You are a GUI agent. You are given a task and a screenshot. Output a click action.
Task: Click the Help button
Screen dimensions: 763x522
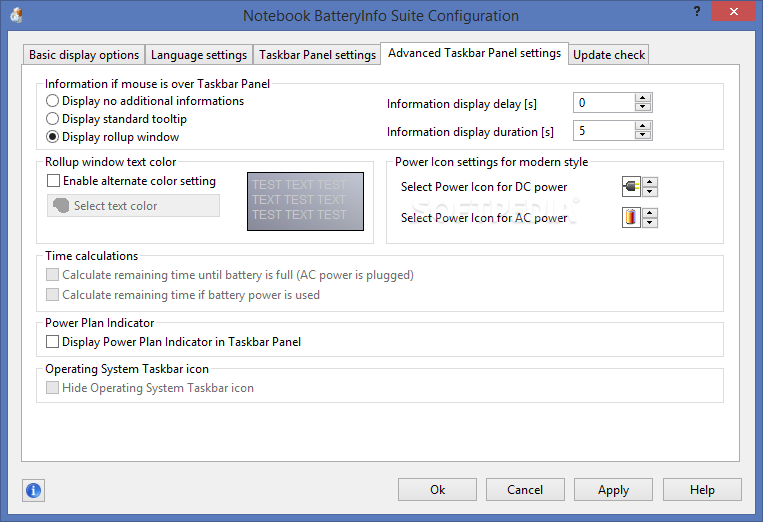[702, 489]
